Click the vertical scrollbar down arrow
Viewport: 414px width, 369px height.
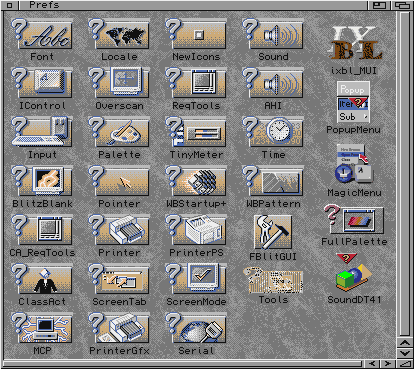[x=405, y=353]
